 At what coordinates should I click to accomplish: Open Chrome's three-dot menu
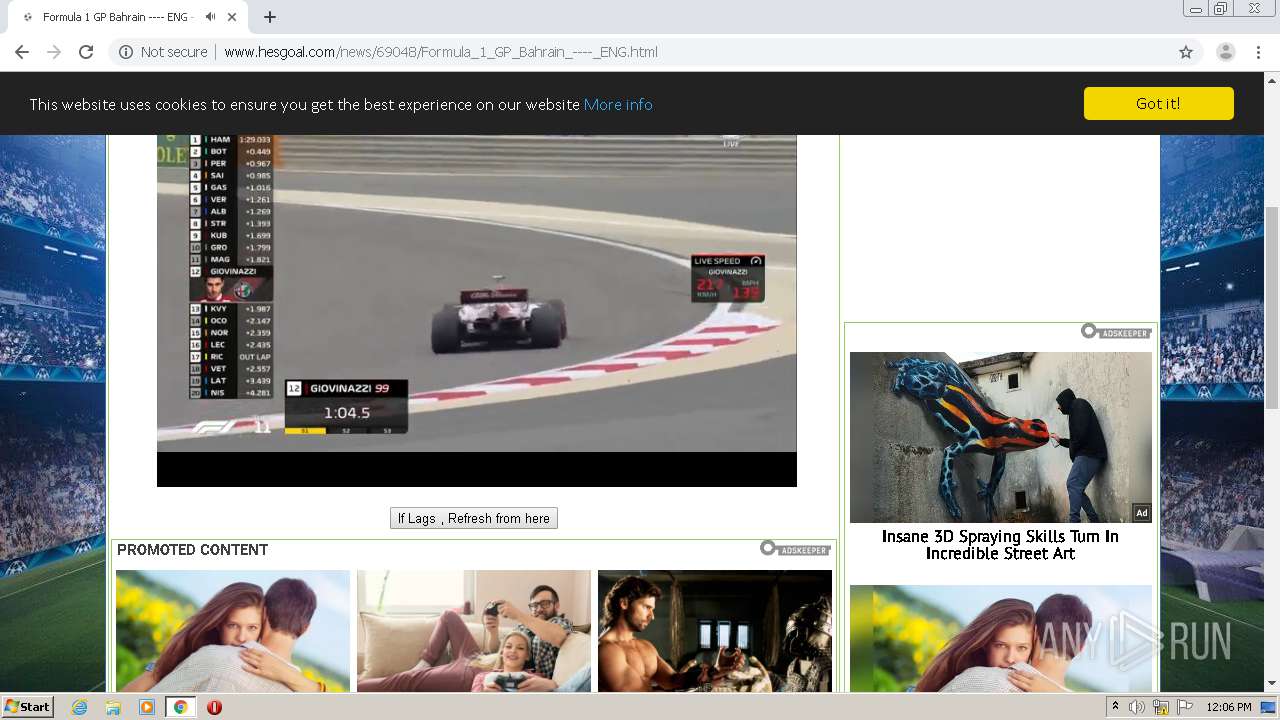coord(1258,52)
